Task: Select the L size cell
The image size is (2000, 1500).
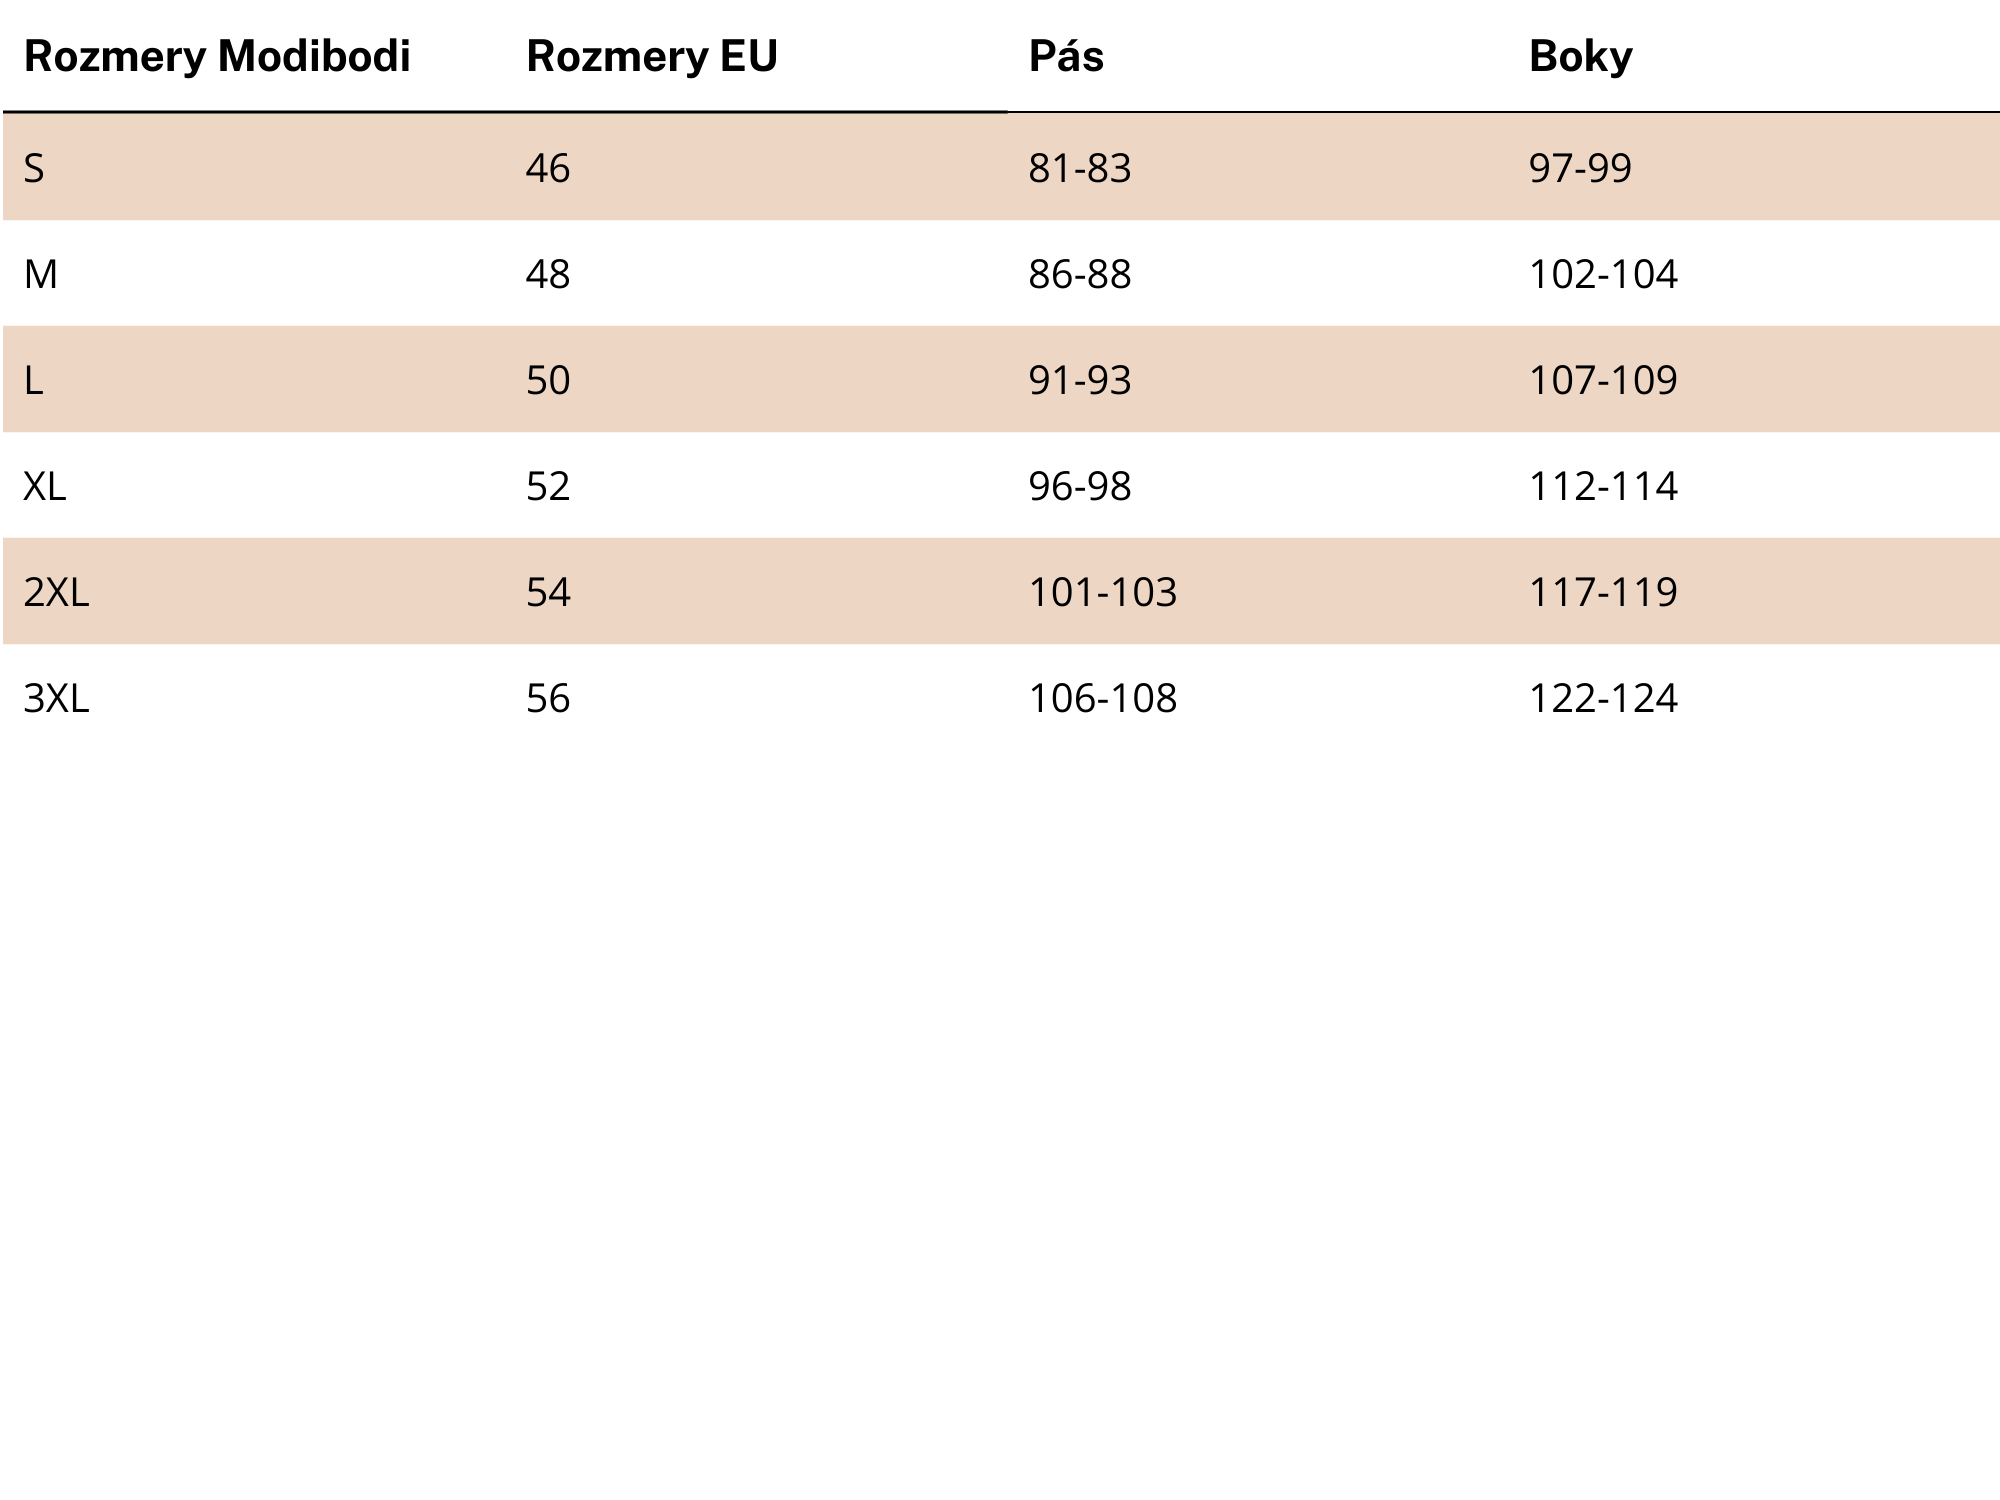Action: 33,380
